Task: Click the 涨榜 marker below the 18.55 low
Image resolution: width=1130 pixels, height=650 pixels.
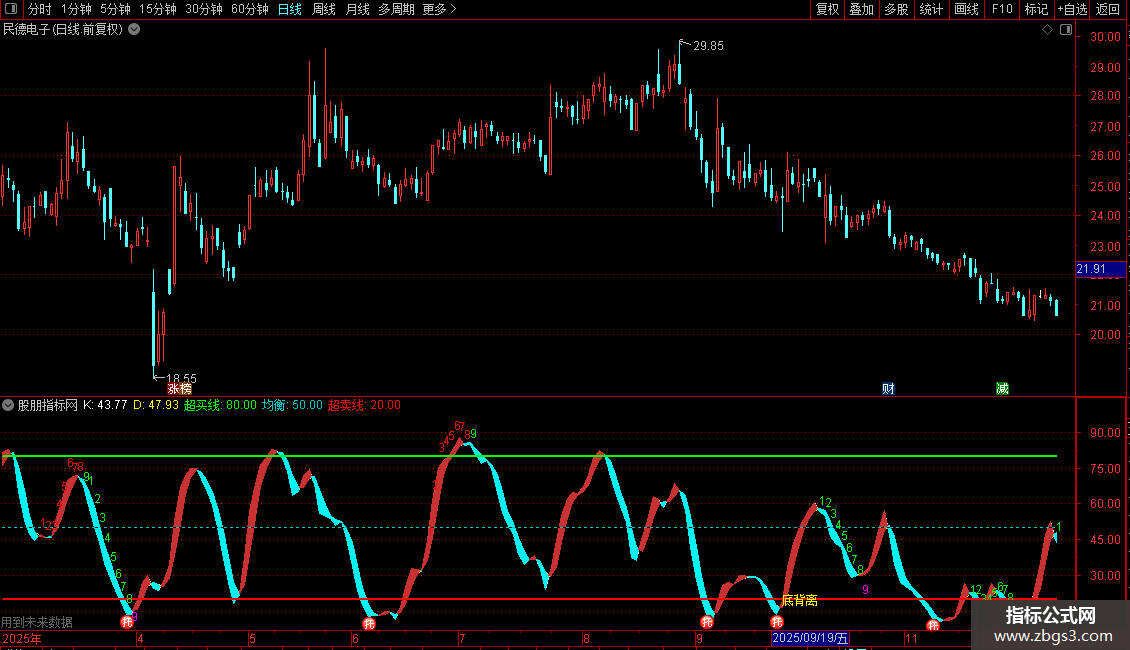Action: click(179, 388)
